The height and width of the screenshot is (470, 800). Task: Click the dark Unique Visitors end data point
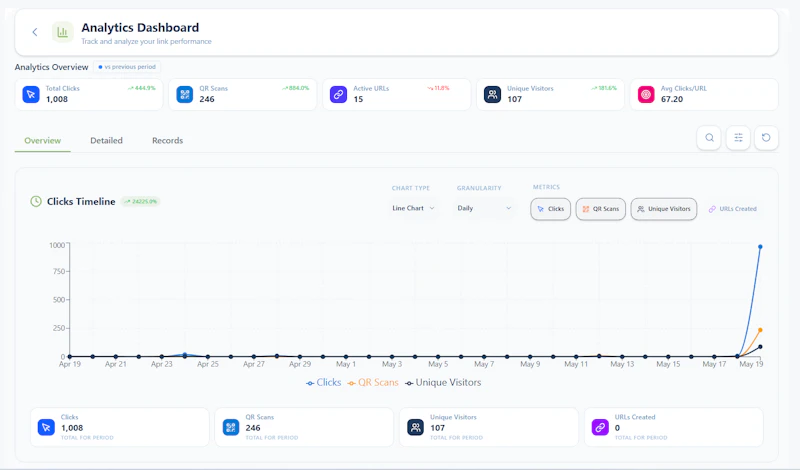(760, 347)
